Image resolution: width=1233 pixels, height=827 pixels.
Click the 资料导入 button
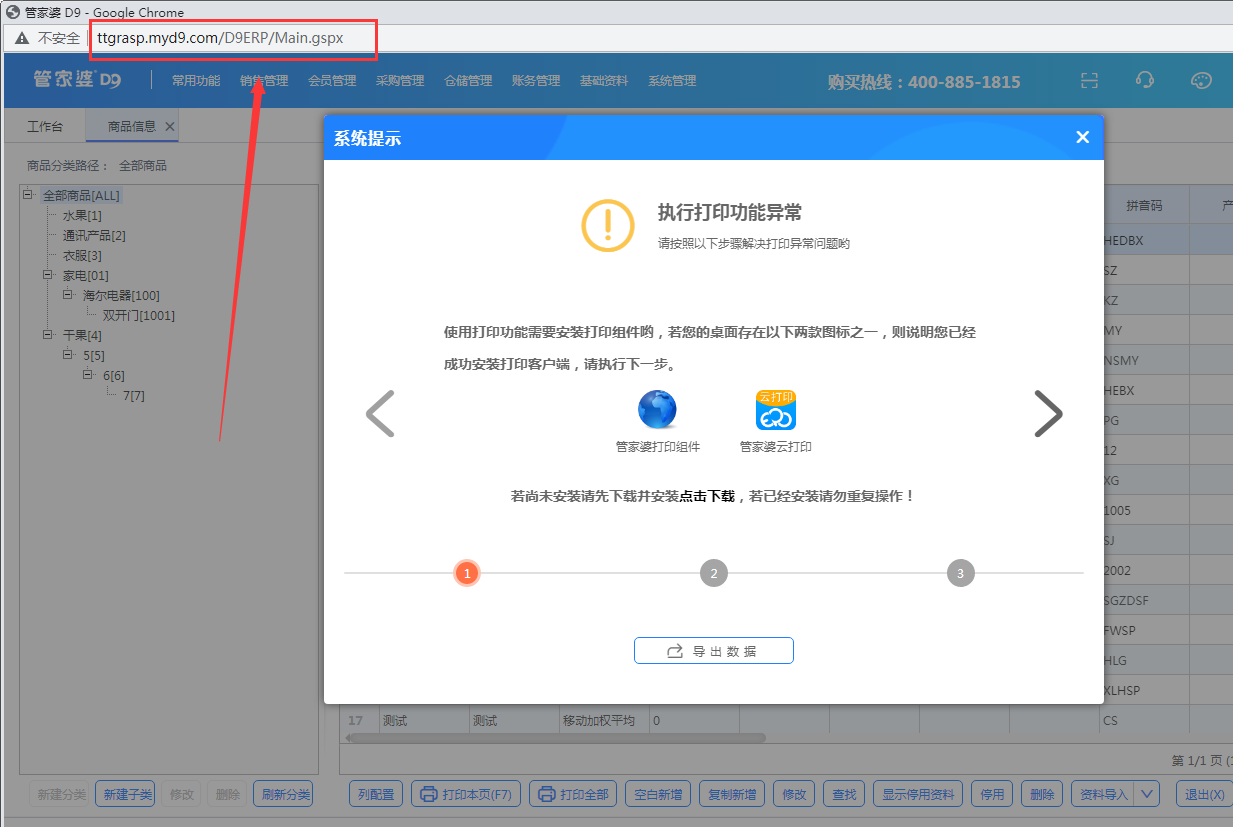point(1102,794)
